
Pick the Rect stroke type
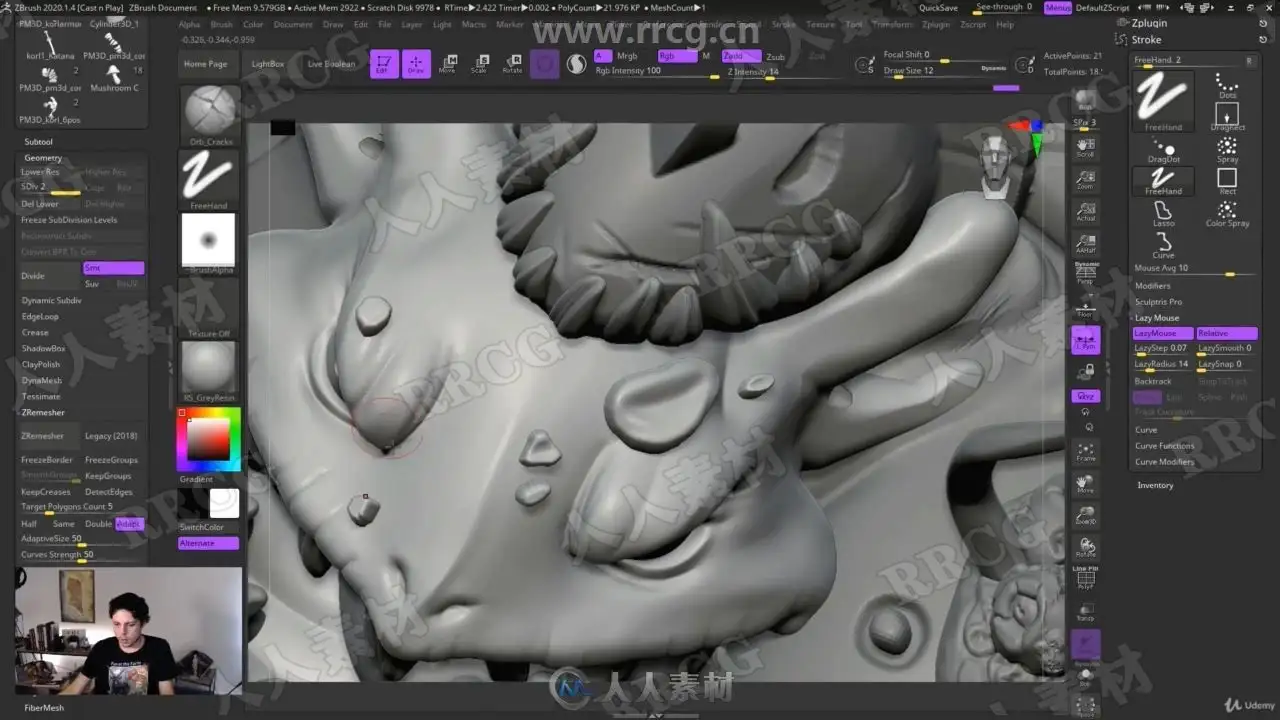click(x=1227, y=181)
